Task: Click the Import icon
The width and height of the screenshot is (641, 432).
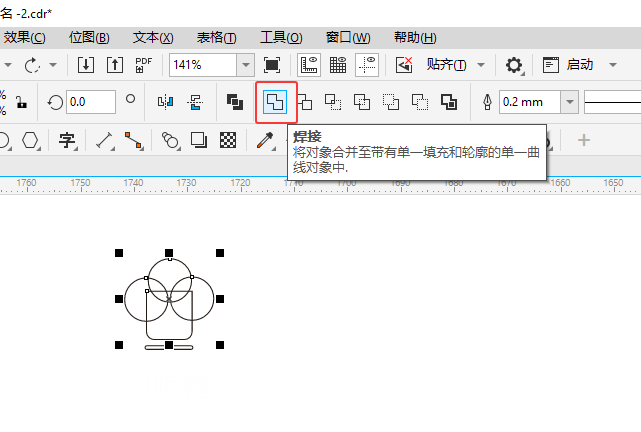Action: [x=86, y=65]
